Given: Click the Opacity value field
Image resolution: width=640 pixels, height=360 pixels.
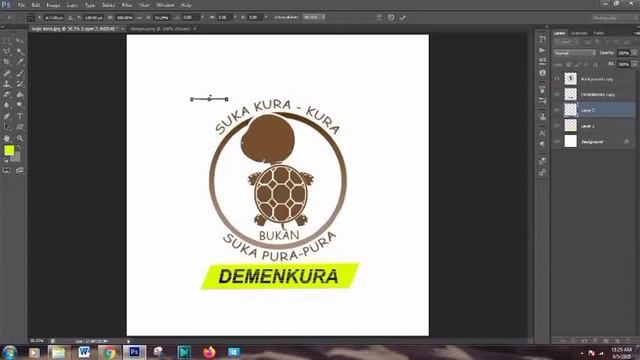Looking at the screenshot, I should point(623,53).
